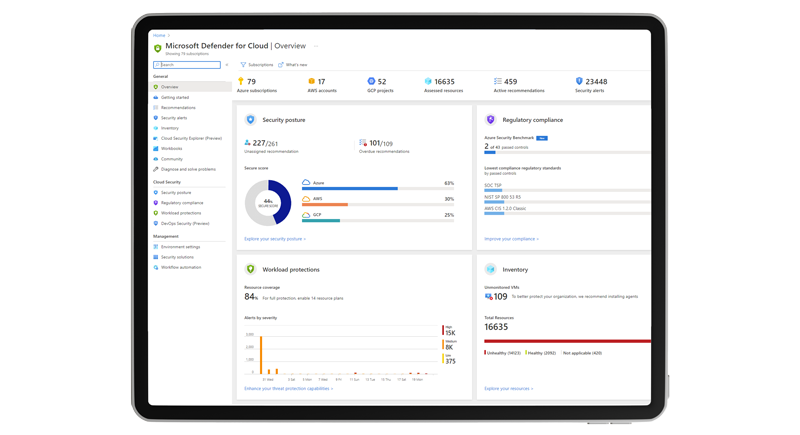Click the tall orange alerts bar in chart
Viewport: 800px width, 435px height.
[261, 355]
